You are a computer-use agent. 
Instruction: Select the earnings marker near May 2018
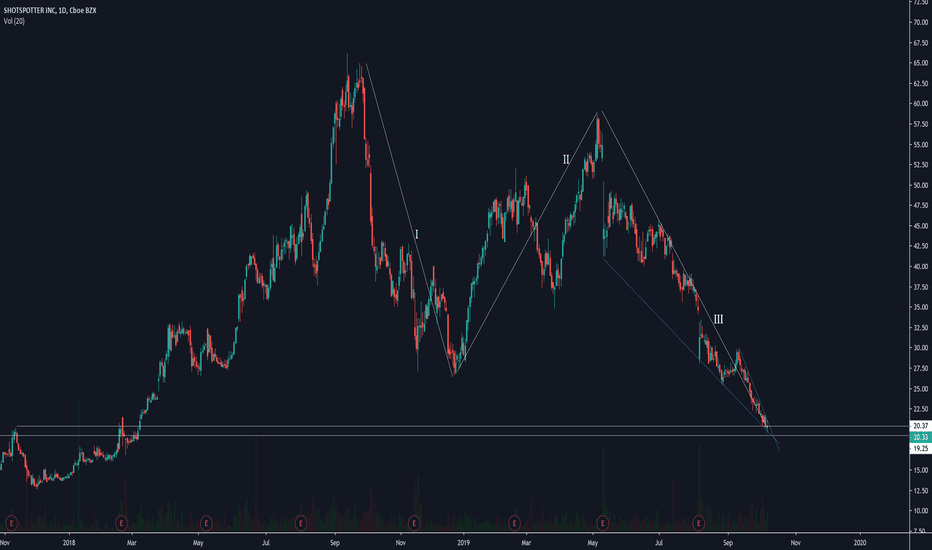(206, 523)
